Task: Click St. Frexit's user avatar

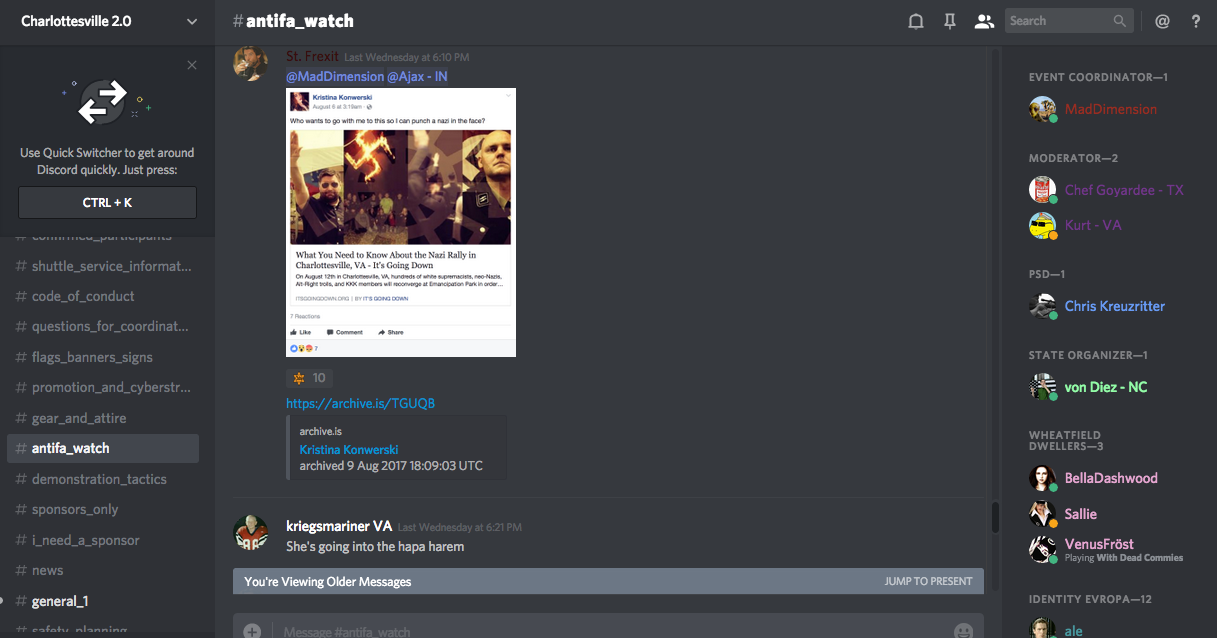Action: coord(250,63)
